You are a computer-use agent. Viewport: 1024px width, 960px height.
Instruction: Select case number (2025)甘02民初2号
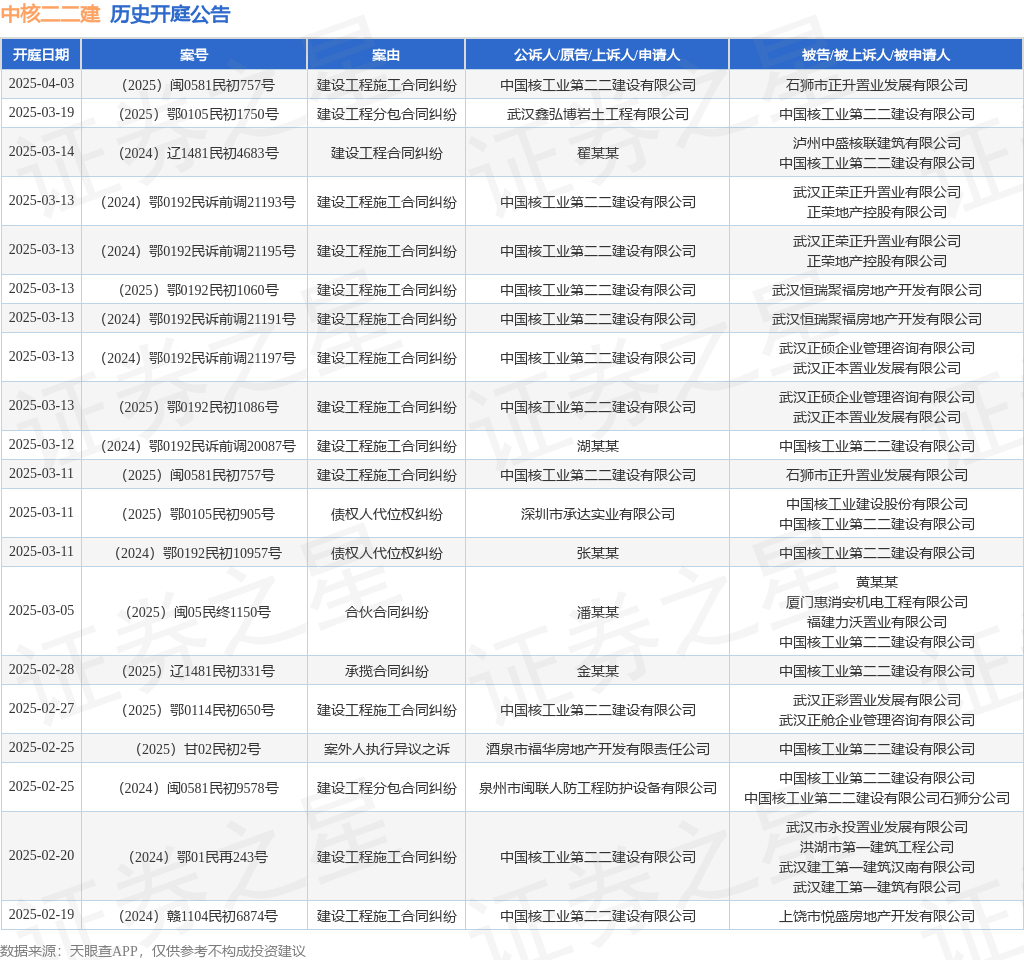coord(199,750)
